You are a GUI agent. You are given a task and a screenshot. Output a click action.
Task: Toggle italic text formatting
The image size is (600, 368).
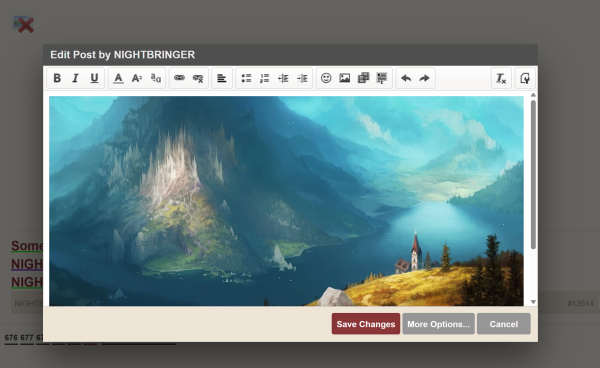(x=75, y=78)
